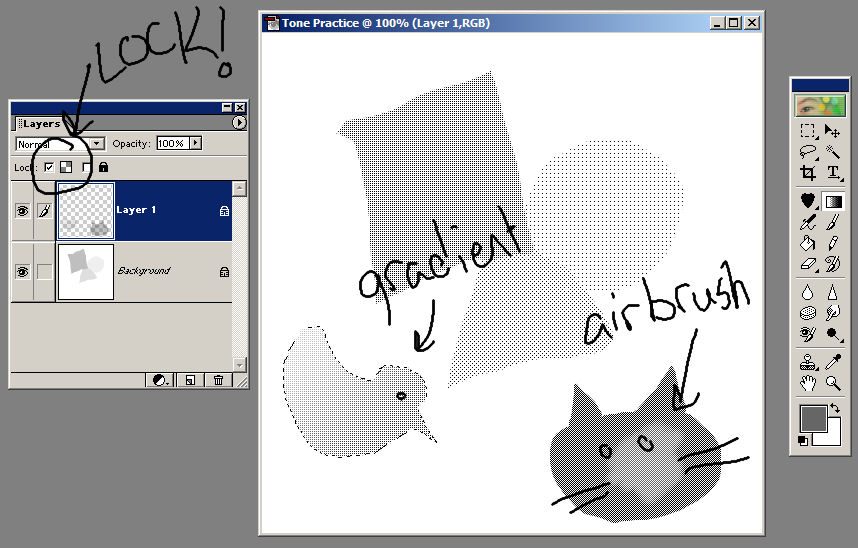
Task: Click the Tone Practice window title icon
Action: pos(271,23)
